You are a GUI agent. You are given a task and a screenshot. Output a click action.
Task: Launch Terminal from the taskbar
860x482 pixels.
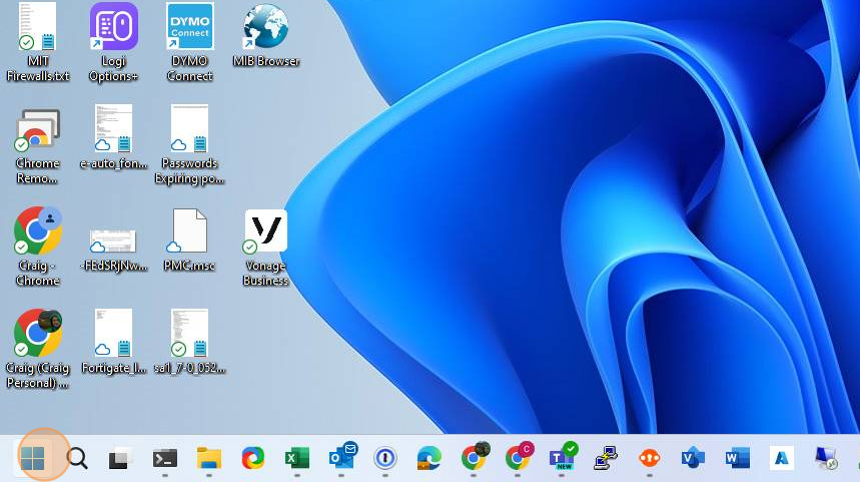[x=165, y=458]
